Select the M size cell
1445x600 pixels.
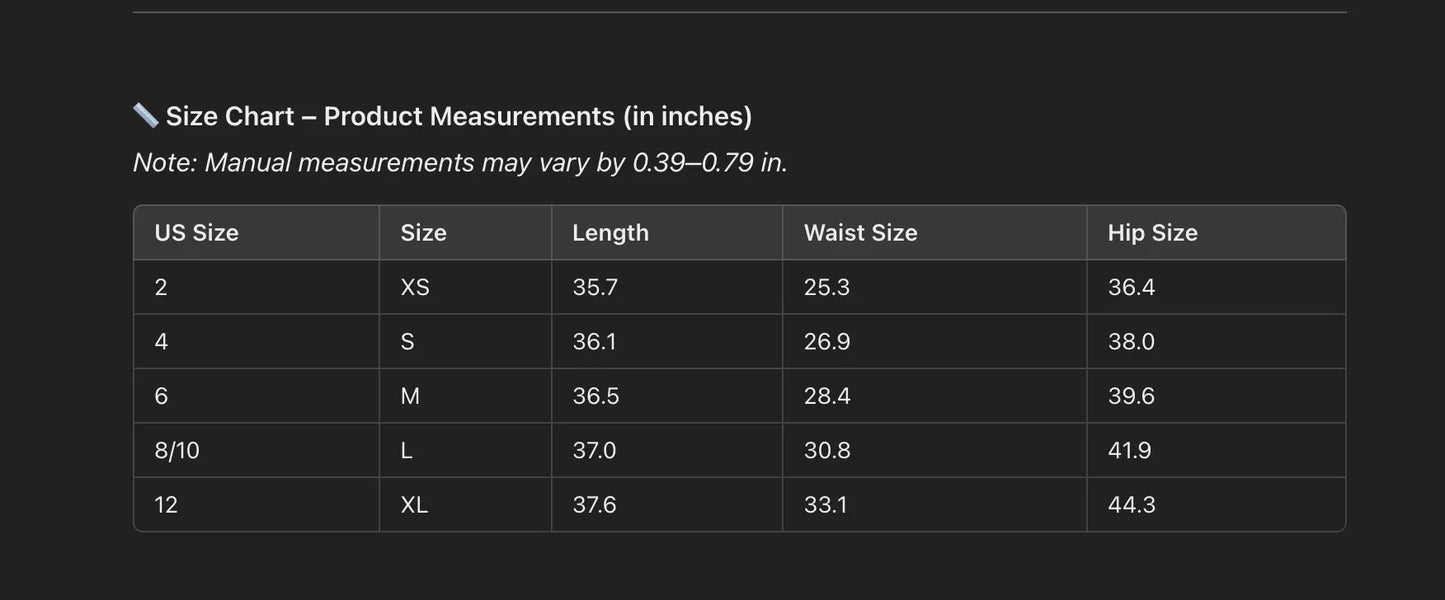point(410,396)
